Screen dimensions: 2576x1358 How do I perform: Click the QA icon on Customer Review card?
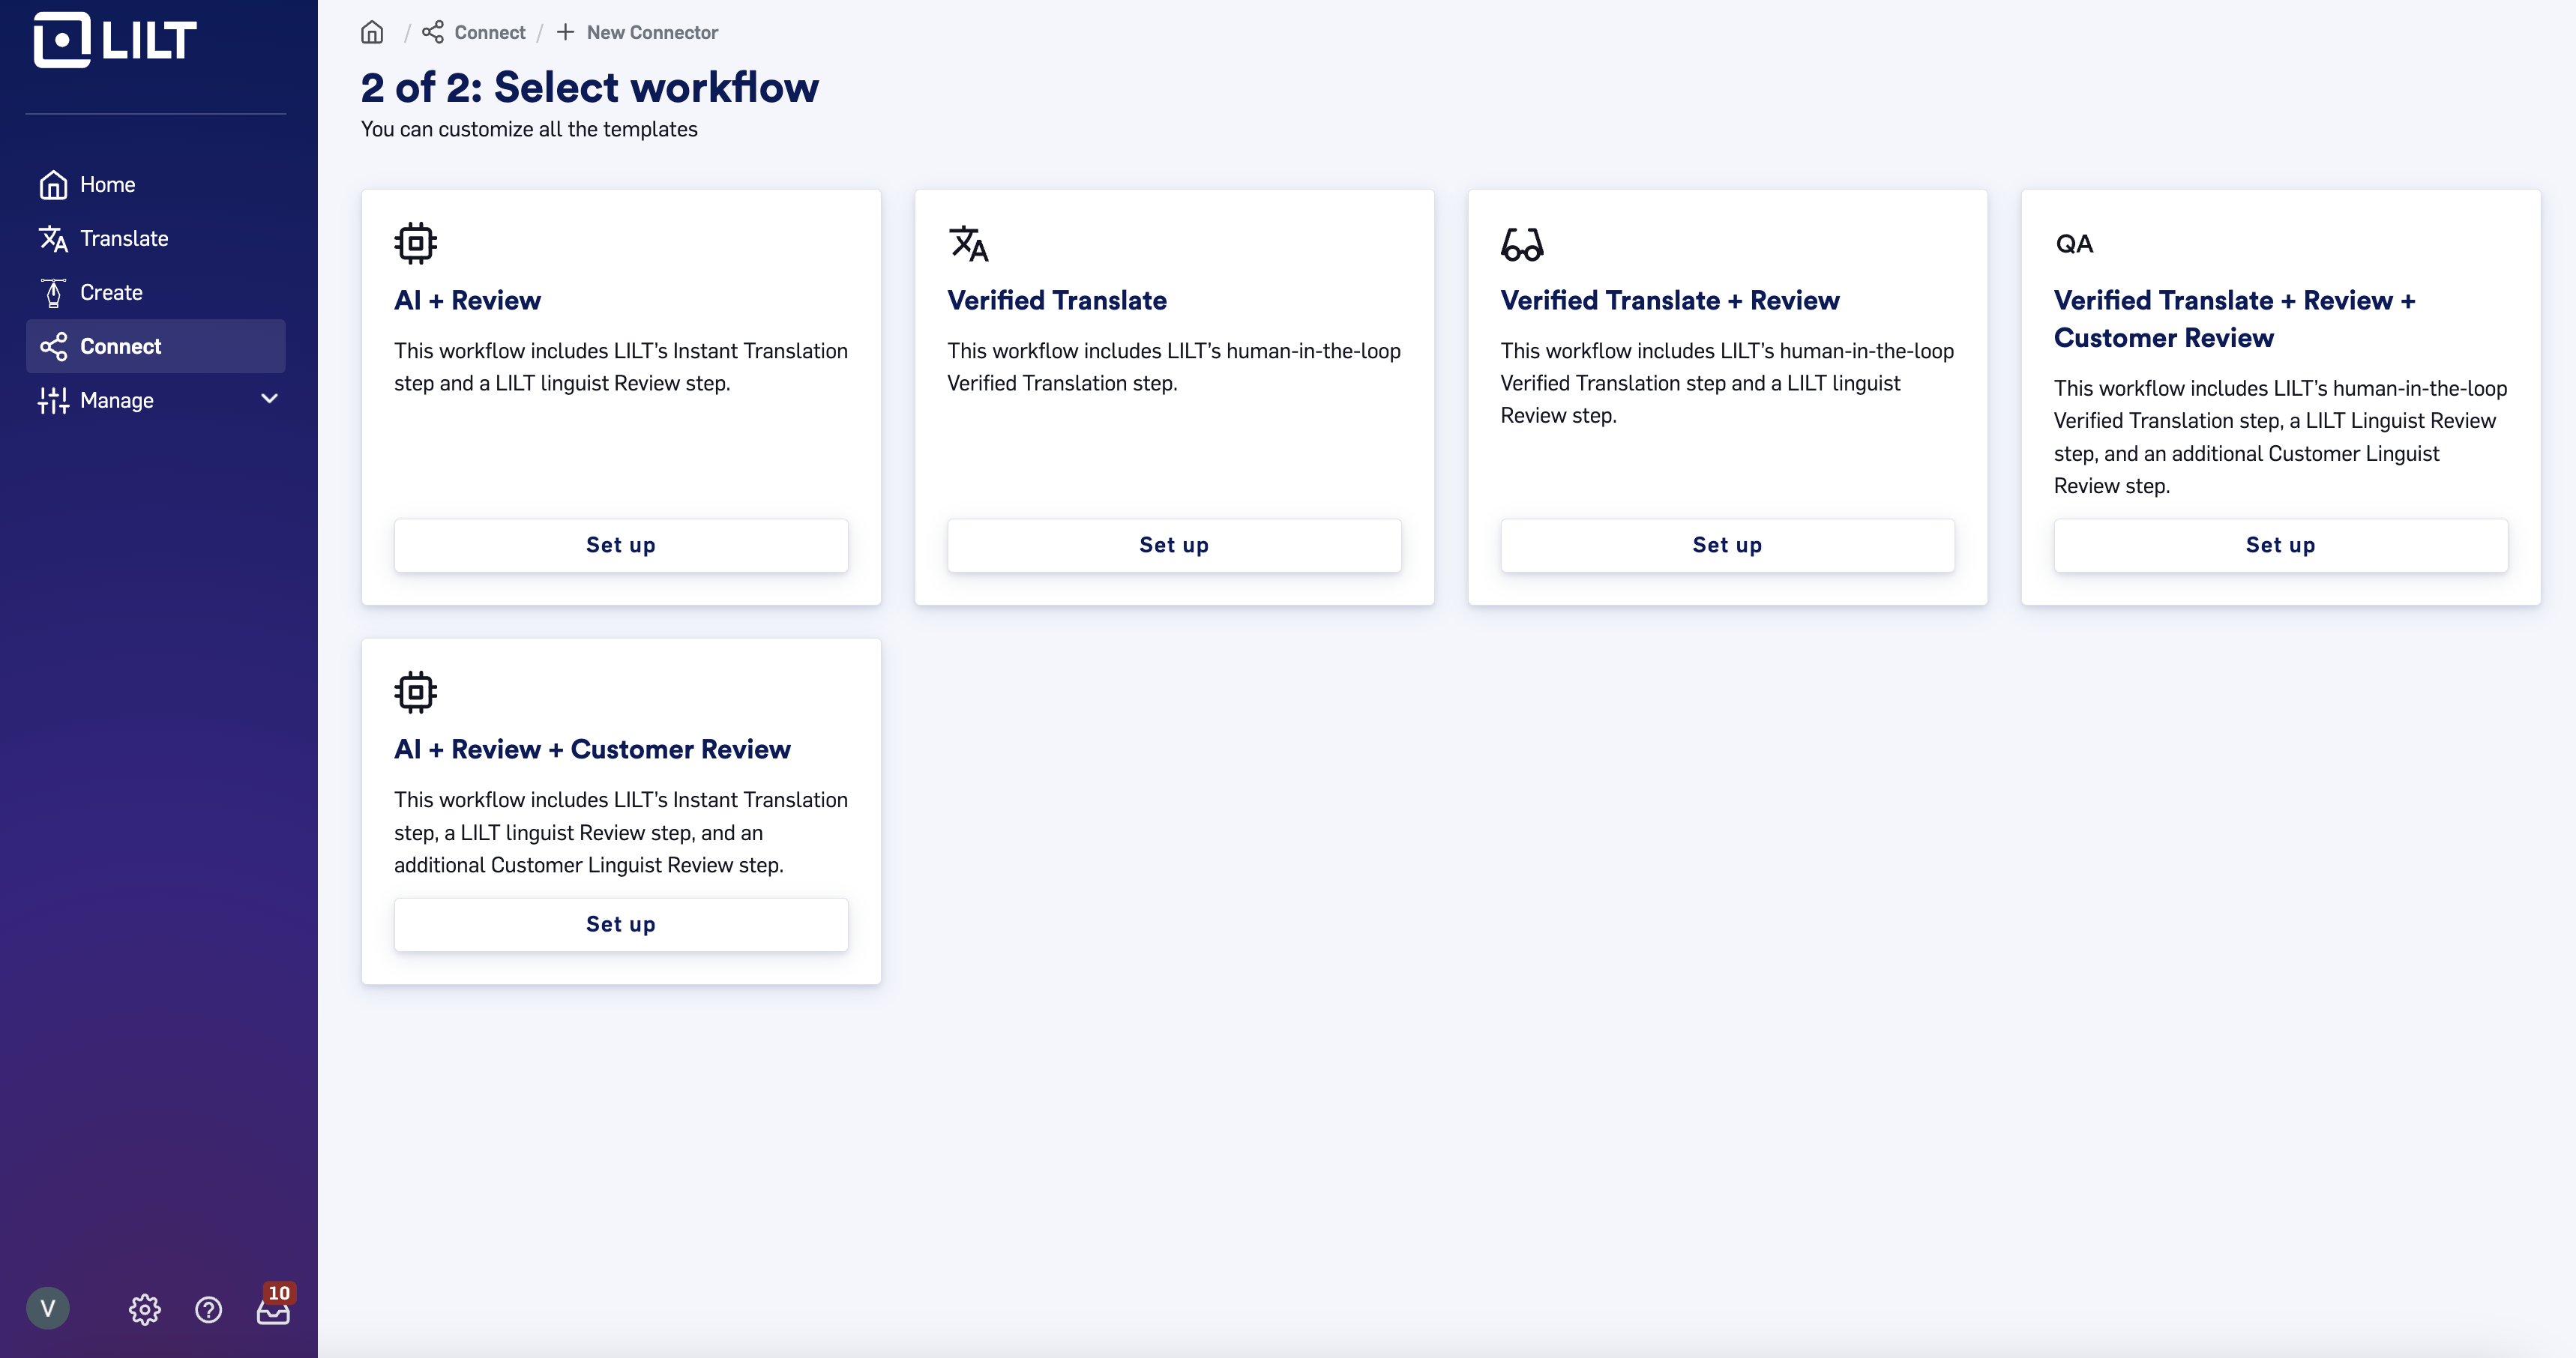[x=2074, y=244]
